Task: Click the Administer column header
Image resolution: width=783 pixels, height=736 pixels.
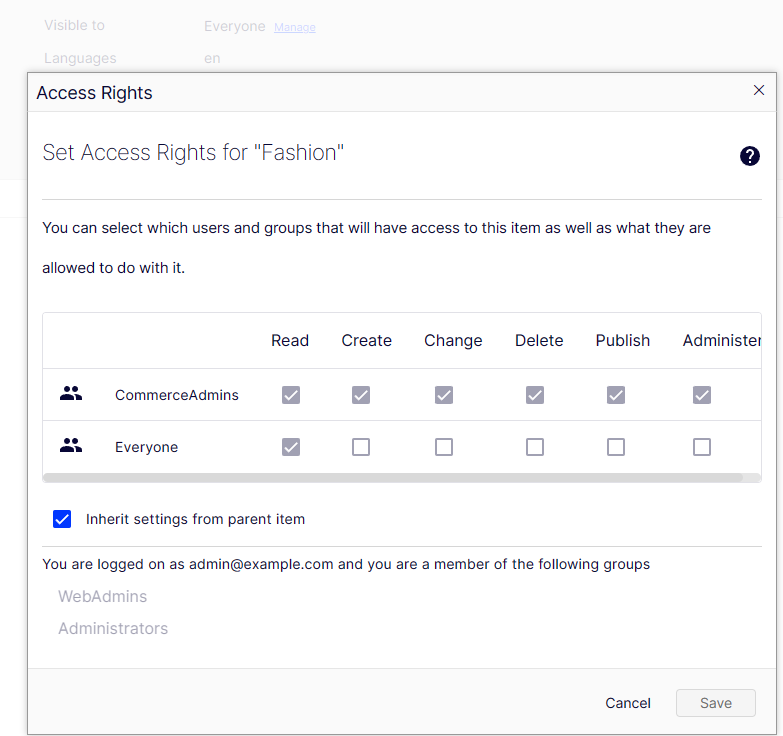Action: (722, 341)
